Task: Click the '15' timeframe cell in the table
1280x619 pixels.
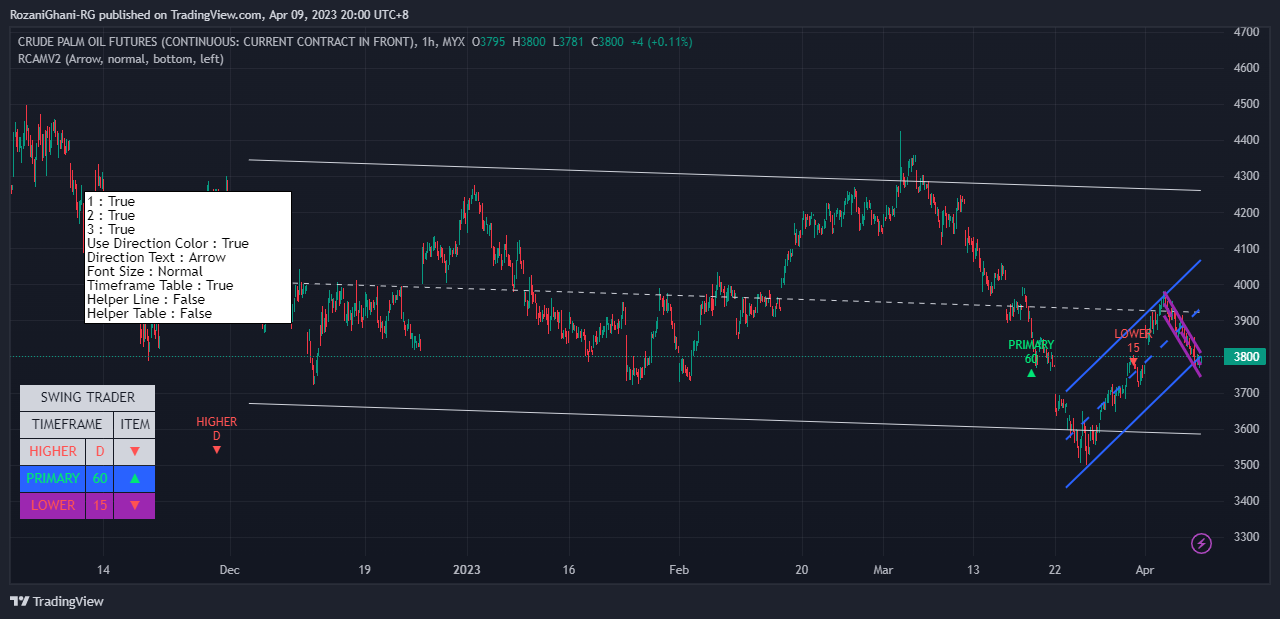Action: [100, 506]
